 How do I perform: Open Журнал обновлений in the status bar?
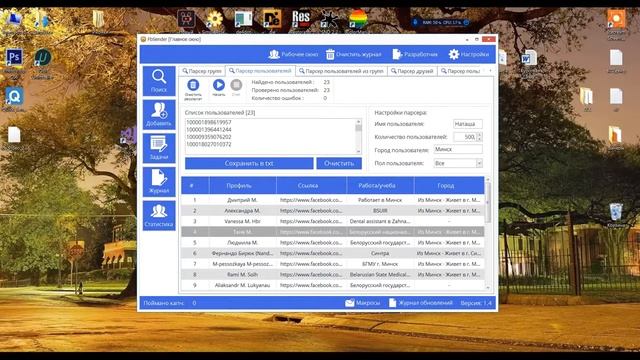pos(420,303)
